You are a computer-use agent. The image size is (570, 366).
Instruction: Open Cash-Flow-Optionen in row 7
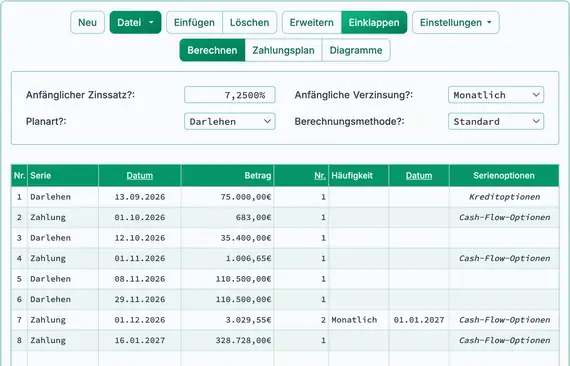click(504, 320)
